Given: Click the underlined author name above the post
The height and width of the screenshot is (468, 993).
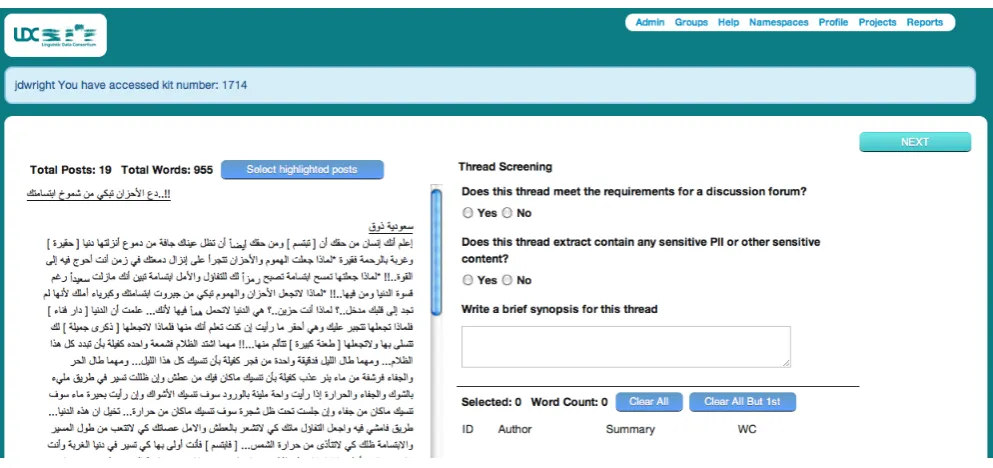Looking at the screenshot, I should pos(391,226).
